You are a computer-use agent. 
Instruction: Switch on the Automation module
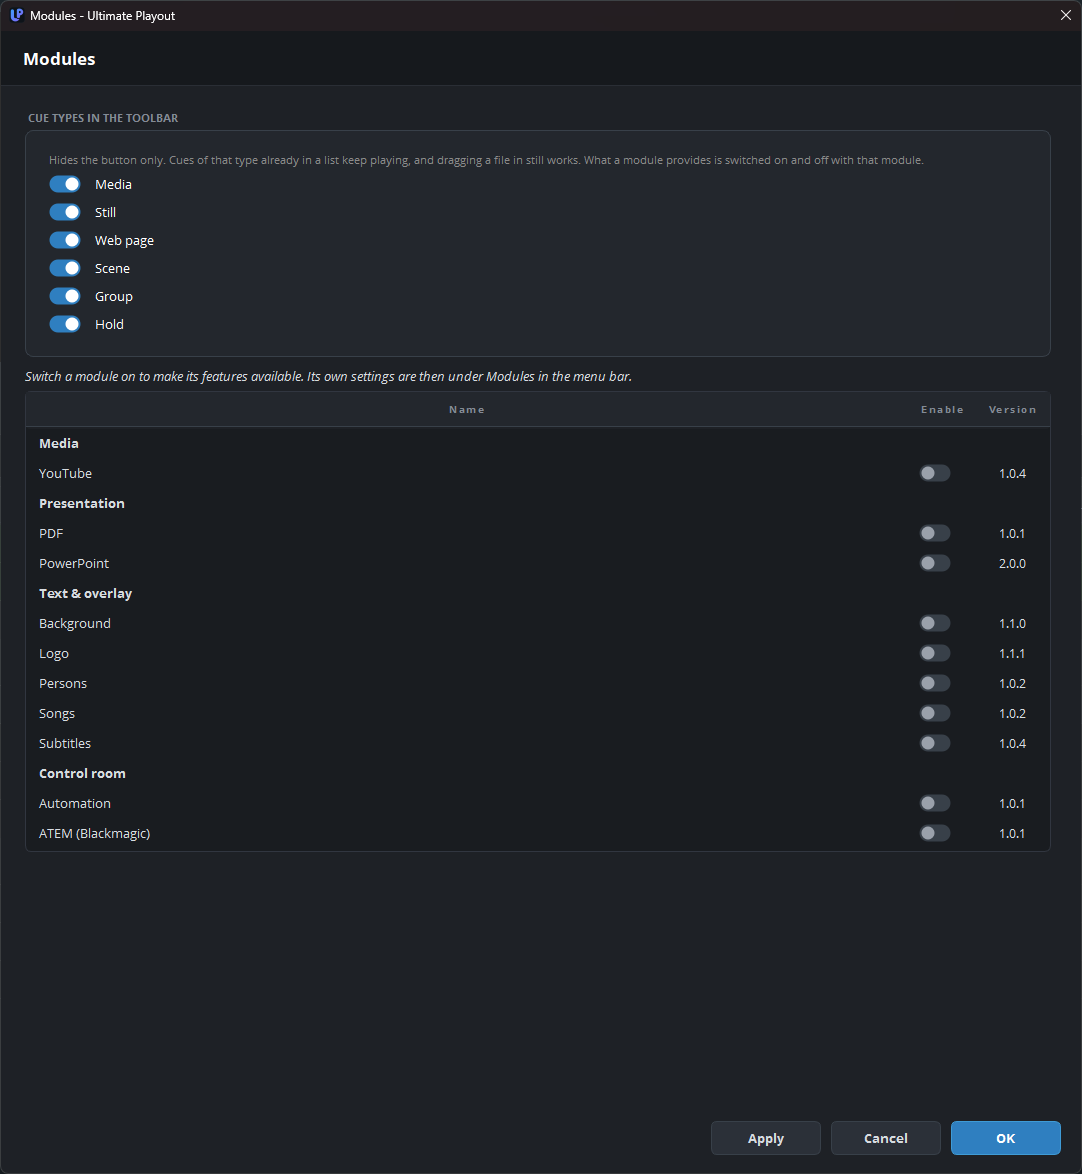pos(934,803)
